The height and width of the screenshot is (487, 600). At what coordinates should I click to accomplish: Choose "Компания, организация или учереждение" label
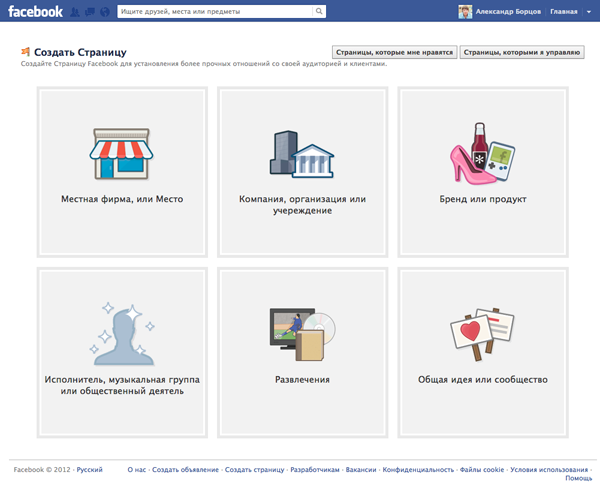click(302, 205)
